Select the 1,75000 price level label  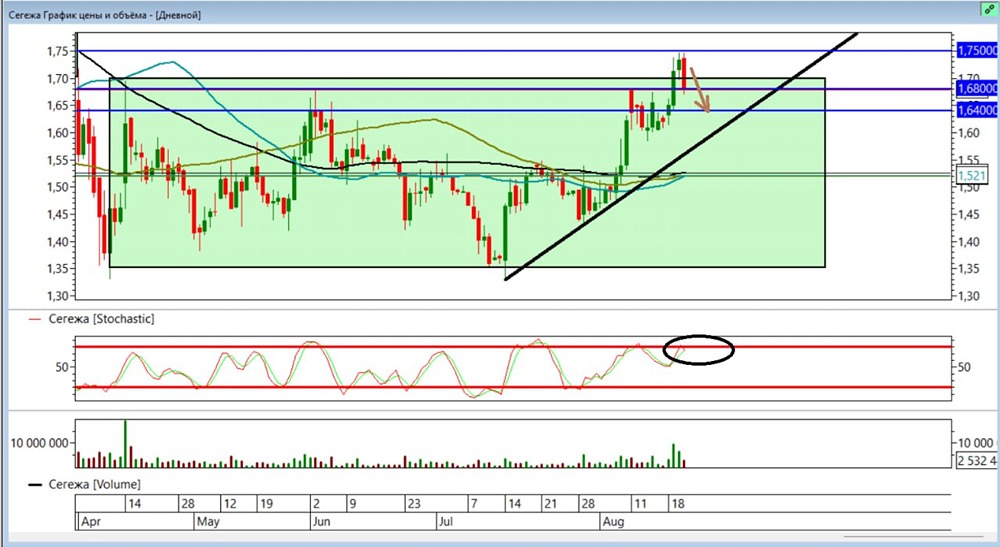pyautogui.click(x=976, y=50)
